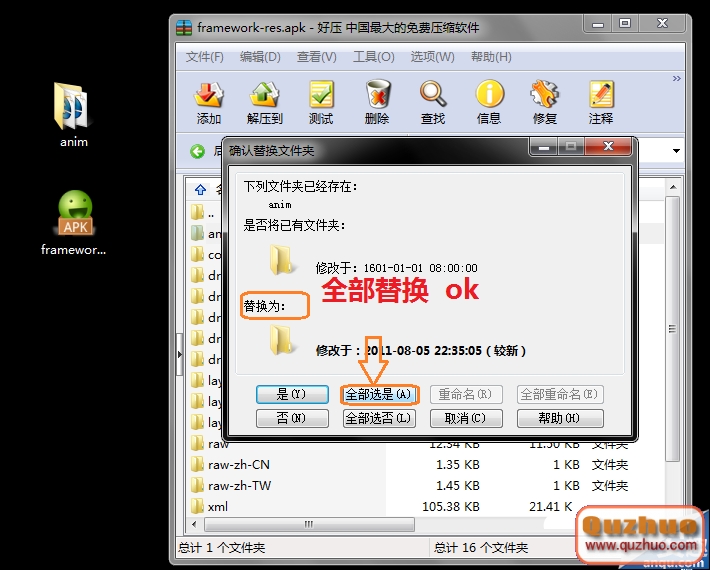
Task: Click the horizontal scrollbar thumb
Action: (x=309, y=524)
